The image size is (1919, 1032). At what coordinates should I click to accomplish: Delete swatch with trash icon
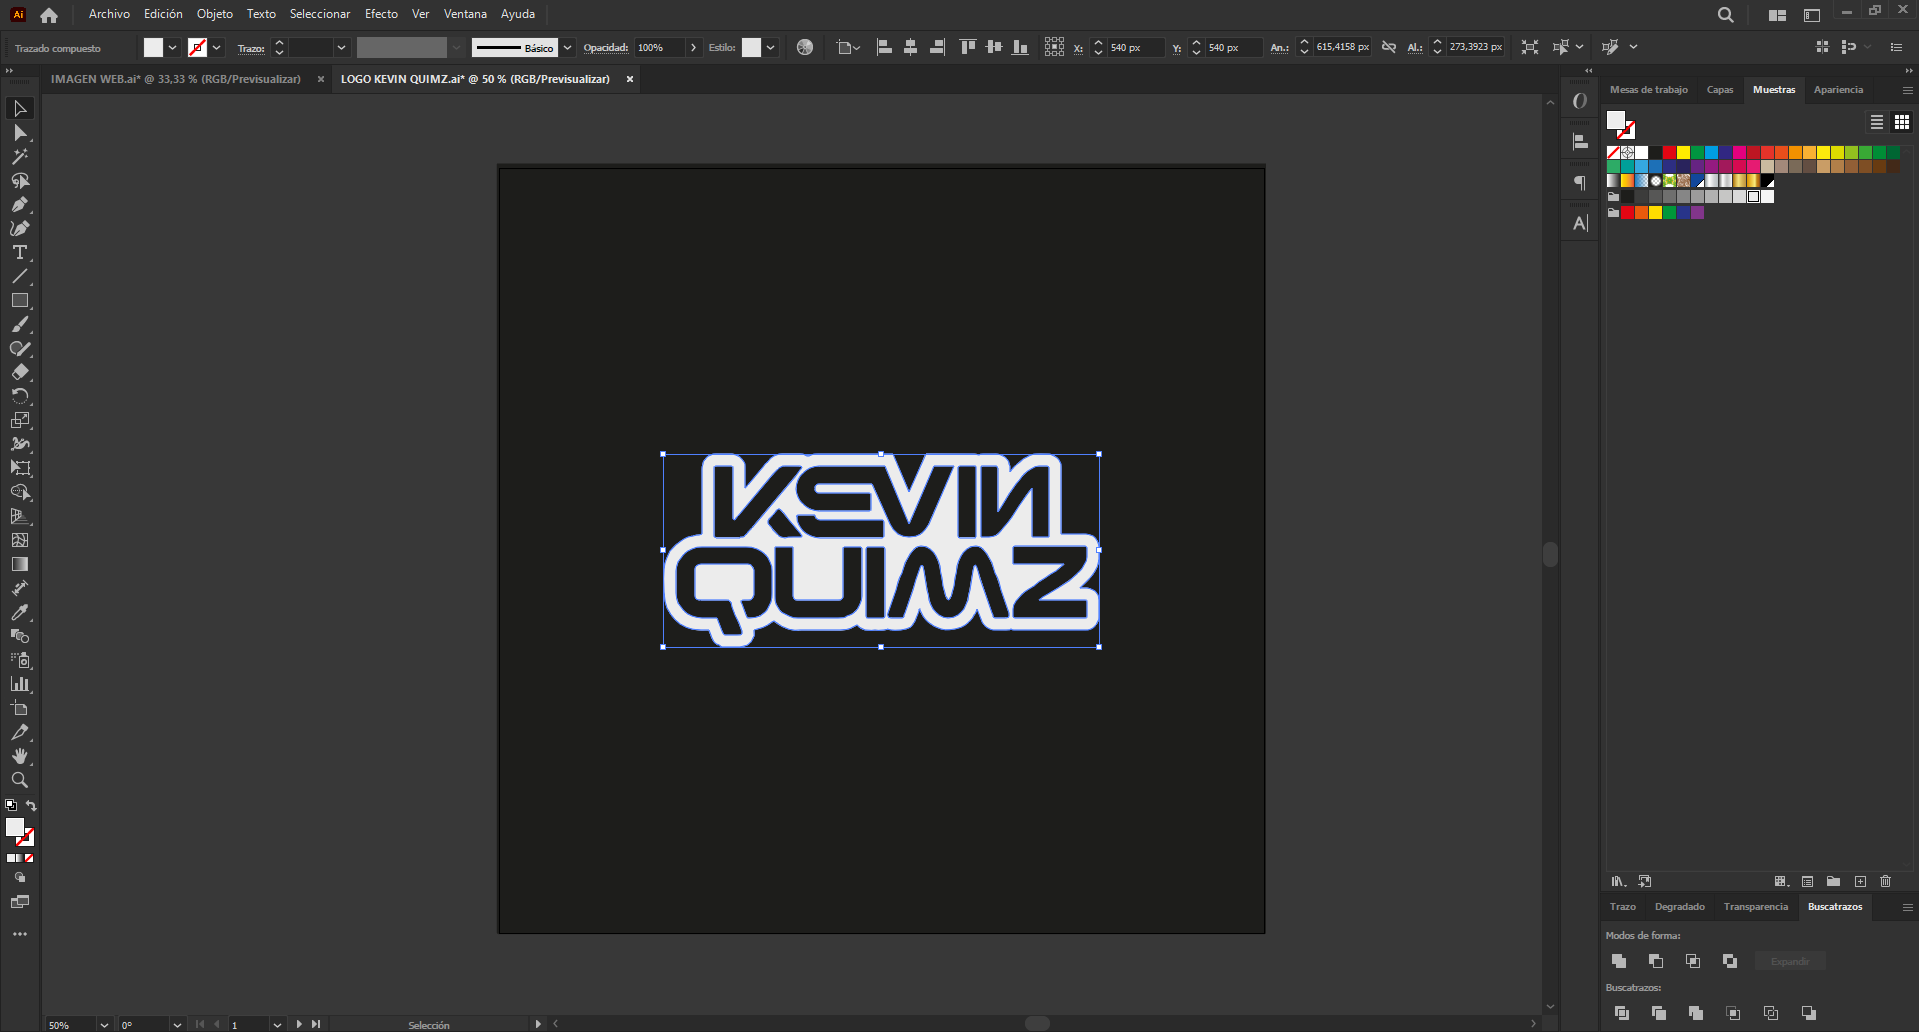pyautogui.click(x=1886, y=881)
